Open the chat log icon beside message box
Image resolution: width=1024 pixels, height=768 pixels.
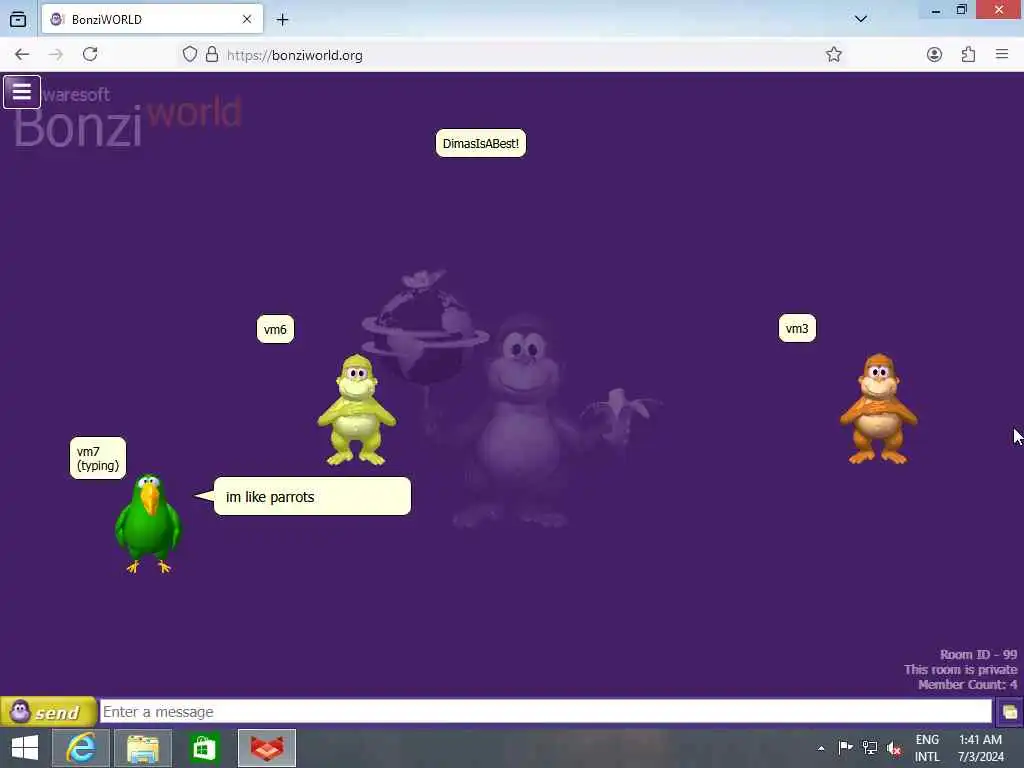(x=1009, y=712)
